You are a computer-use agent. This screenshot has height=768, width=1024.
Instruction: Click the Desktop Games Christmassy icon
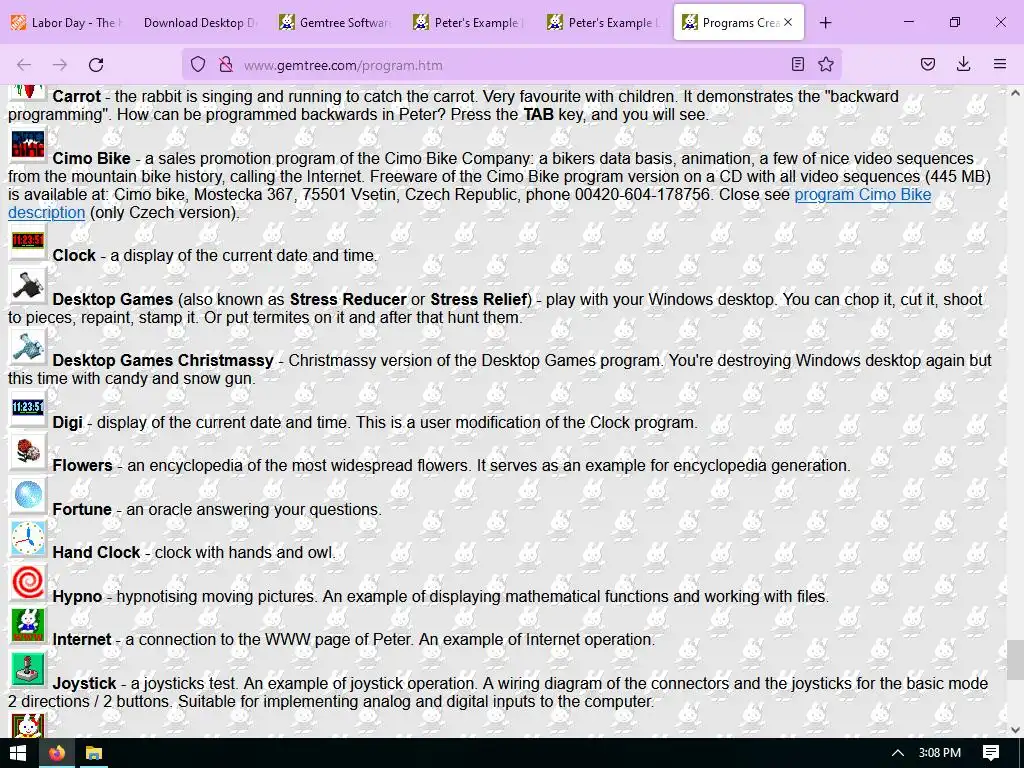point(28,347)
